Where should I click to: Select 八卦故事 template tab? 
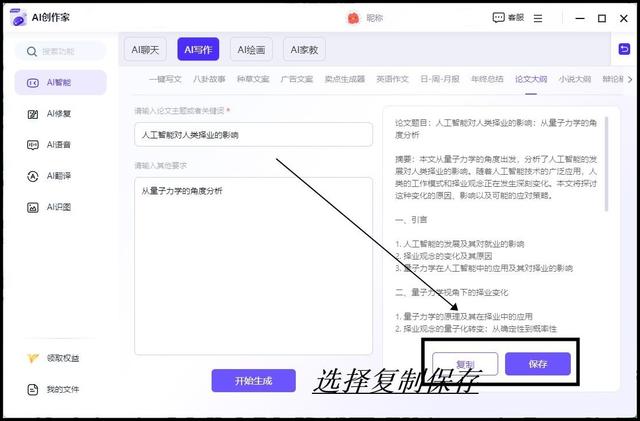click(x=209, y=79)
